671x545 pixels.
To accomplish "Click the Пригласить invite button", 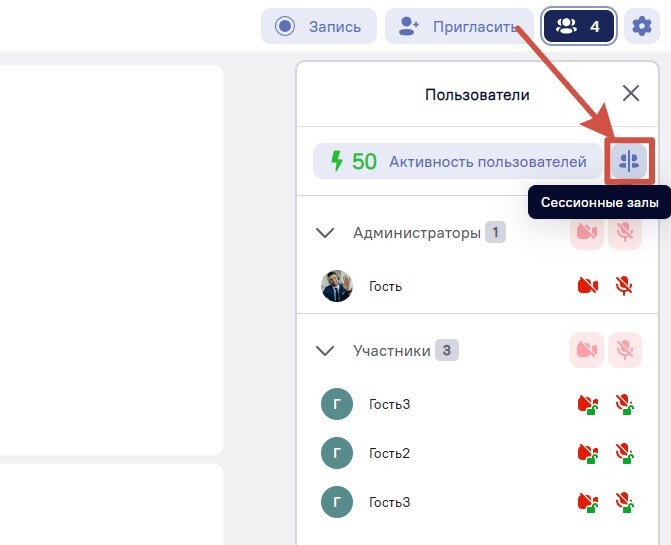I will tap(459, 26).
